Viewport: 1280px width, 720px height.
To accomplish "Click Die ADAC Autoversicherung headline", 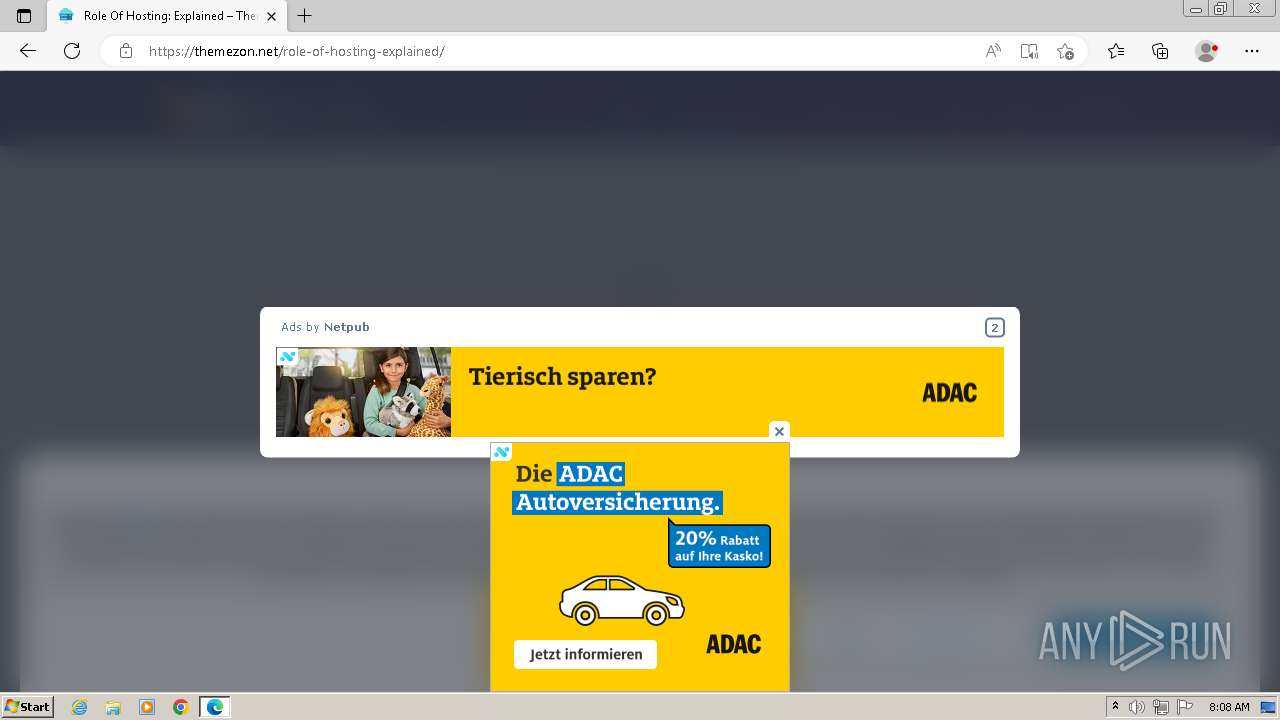I will click(617, 487).
